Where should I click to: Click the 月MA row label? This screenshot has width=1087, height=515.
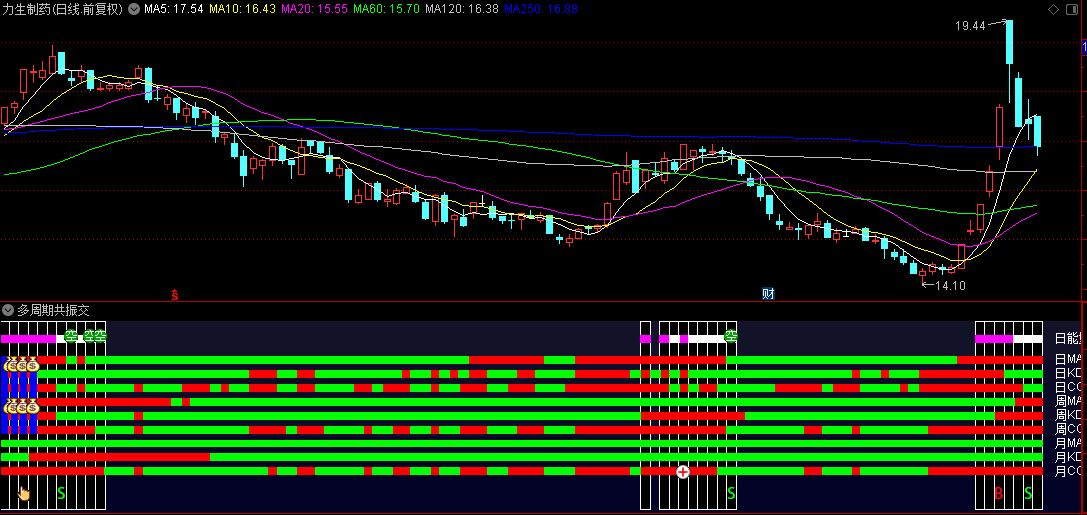(1068, 443)
